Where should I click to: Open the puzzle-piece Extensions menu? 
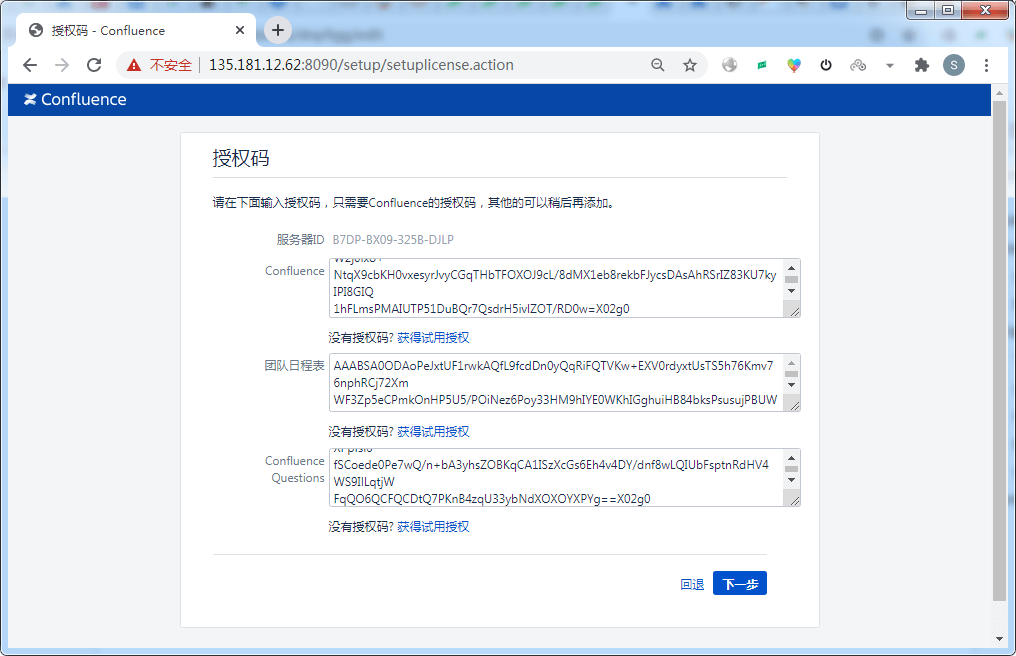coord(921,65)
